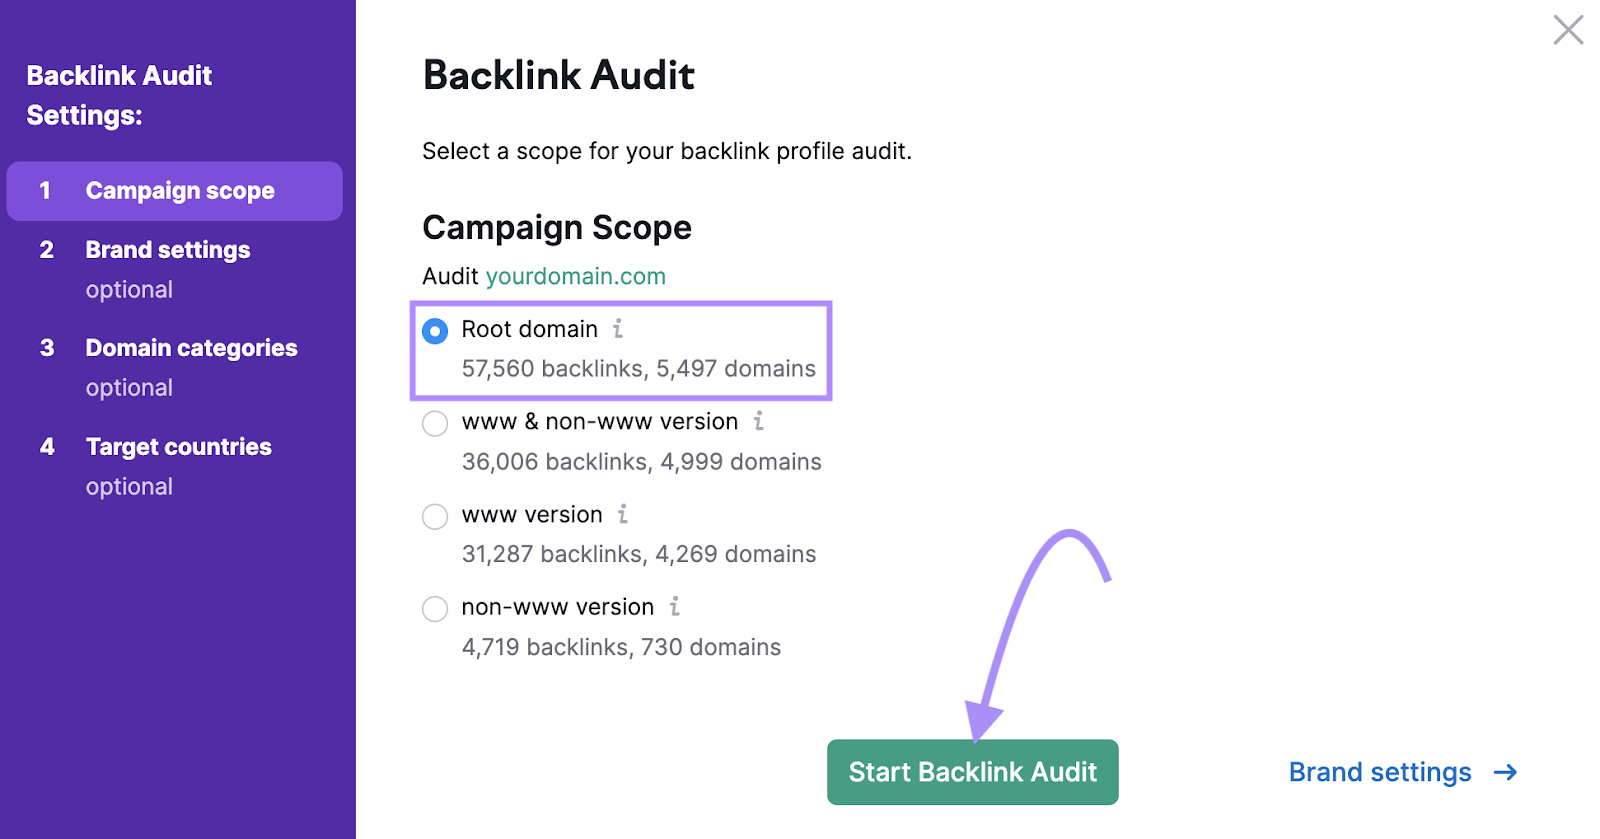Choose the www version radio button
1600x839 pixels.
tap(435, 516)
